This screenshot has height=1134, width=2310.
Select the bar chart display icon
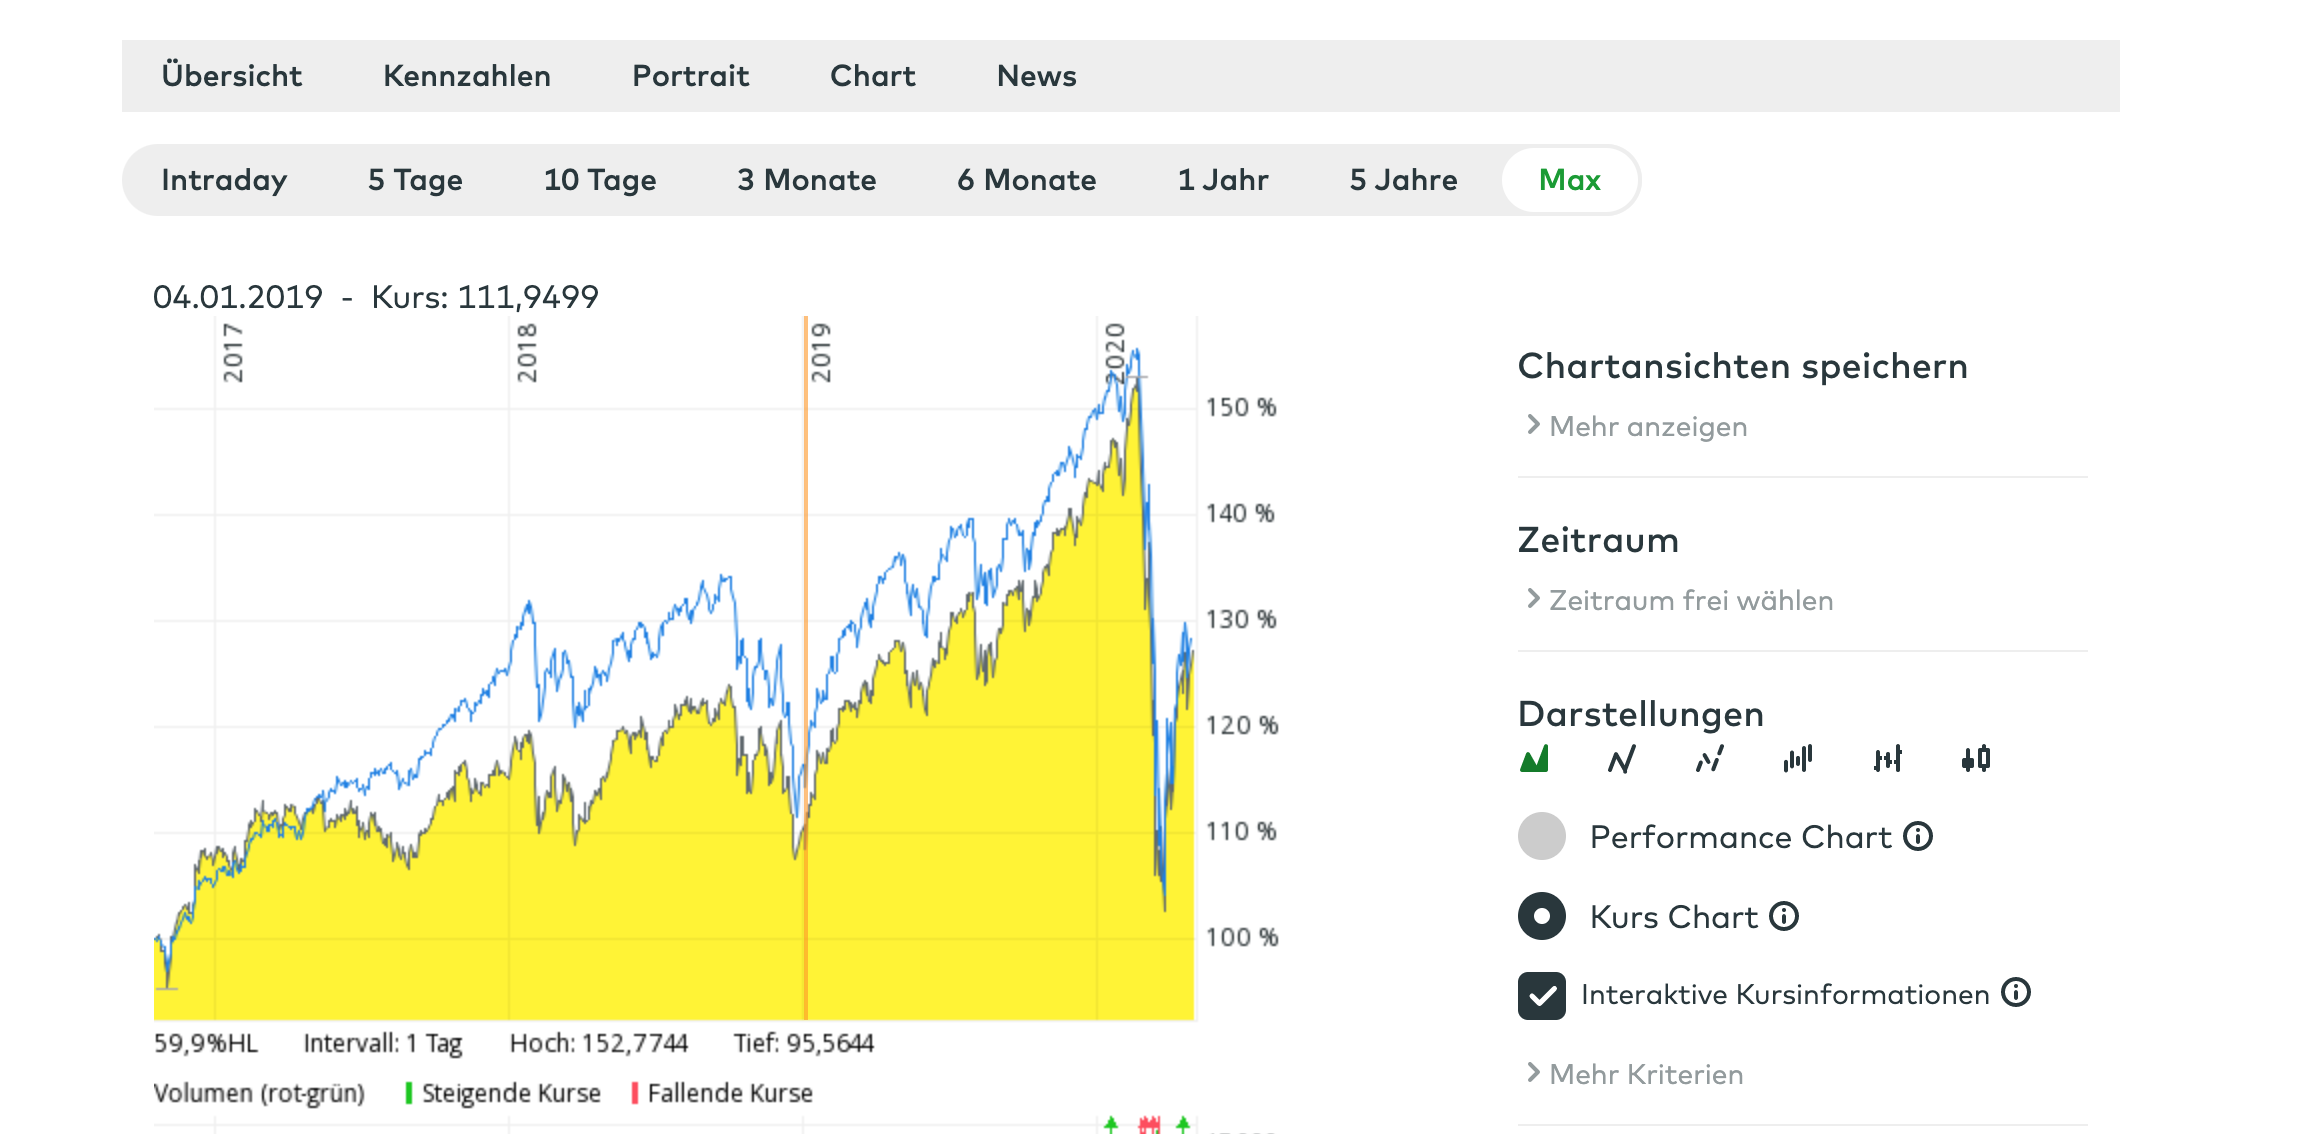1798,759
